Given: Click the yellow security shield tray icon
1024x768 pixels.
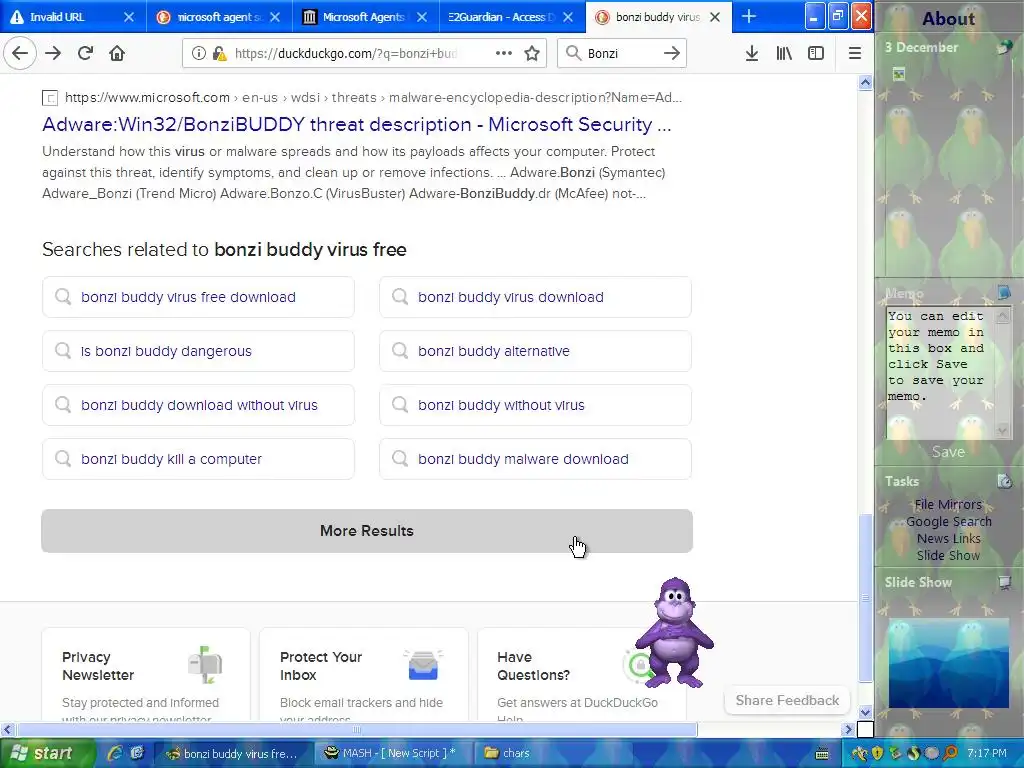Looking at the screenshot, I should [x=877, y=754].
